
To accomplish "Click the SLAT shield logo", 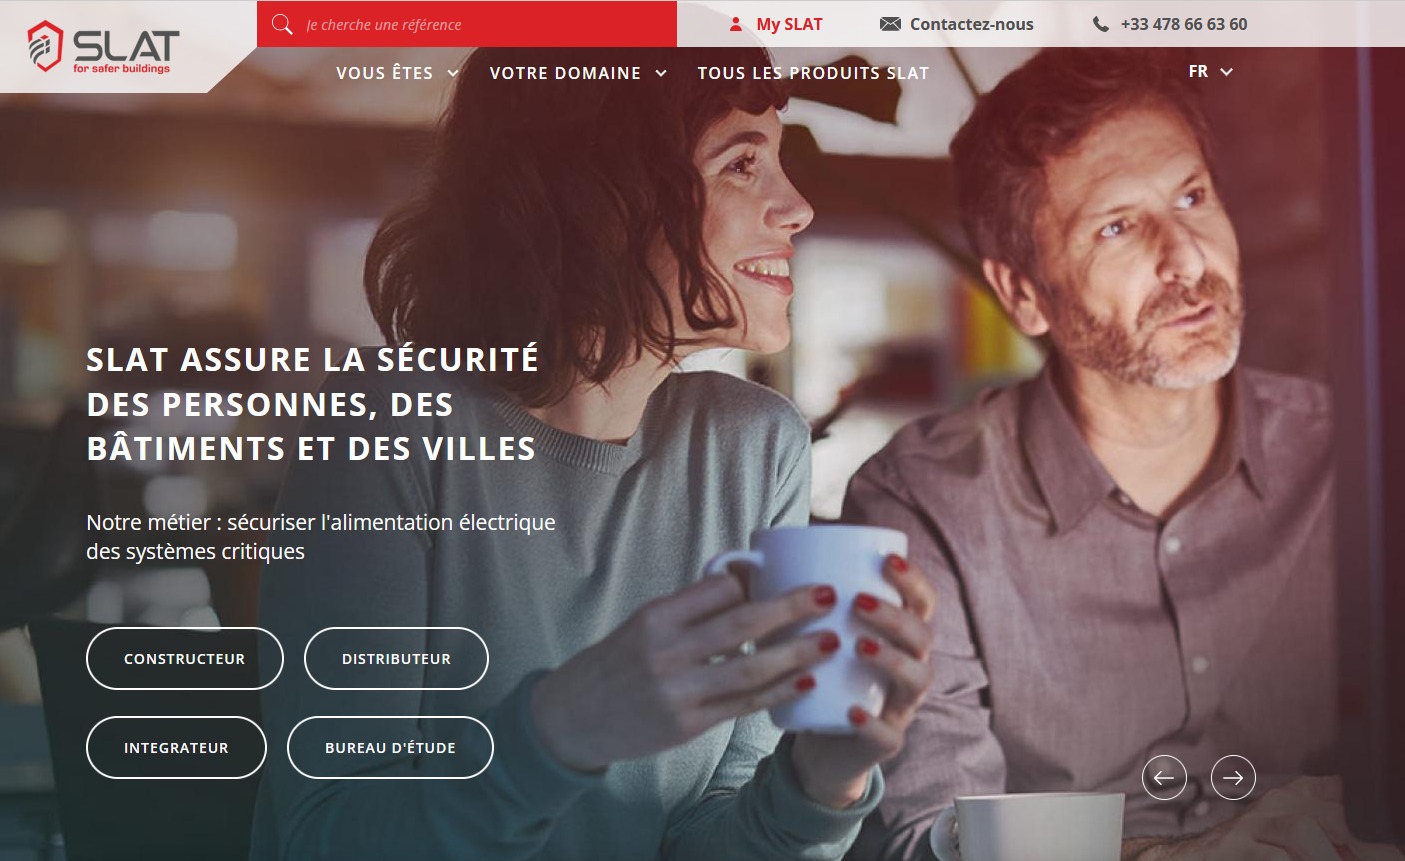I will point(103,46).
